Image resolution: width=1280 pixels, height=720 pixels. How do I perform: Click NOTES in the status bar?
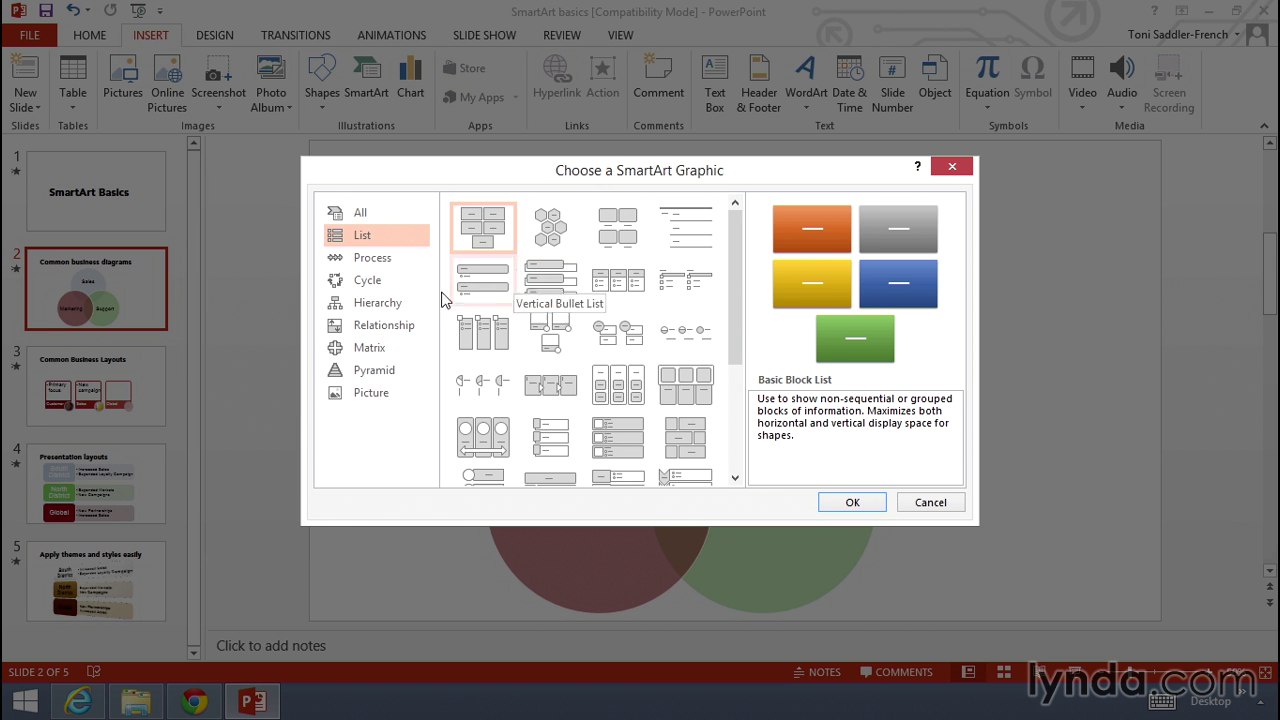(x=816, y=672)
